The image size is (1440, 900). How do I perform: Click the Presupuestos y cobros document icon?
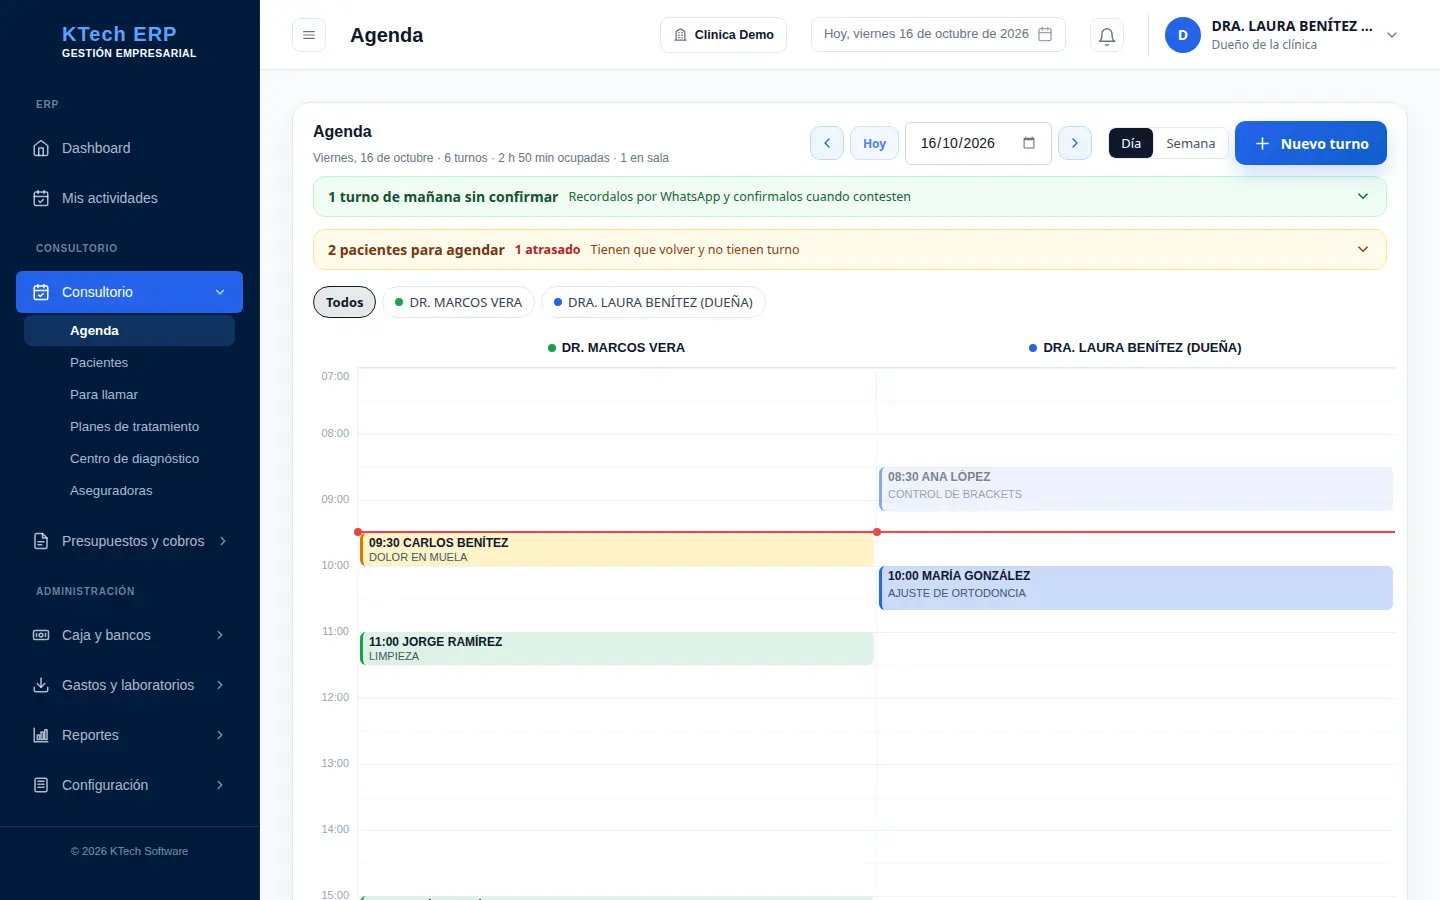(41, 541)
